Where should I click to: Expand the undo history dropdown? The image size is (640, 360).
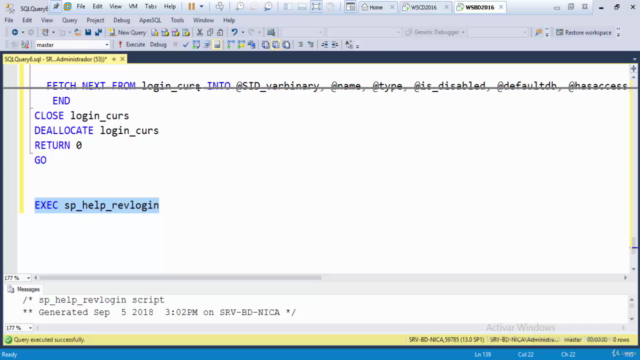[243, 32]
